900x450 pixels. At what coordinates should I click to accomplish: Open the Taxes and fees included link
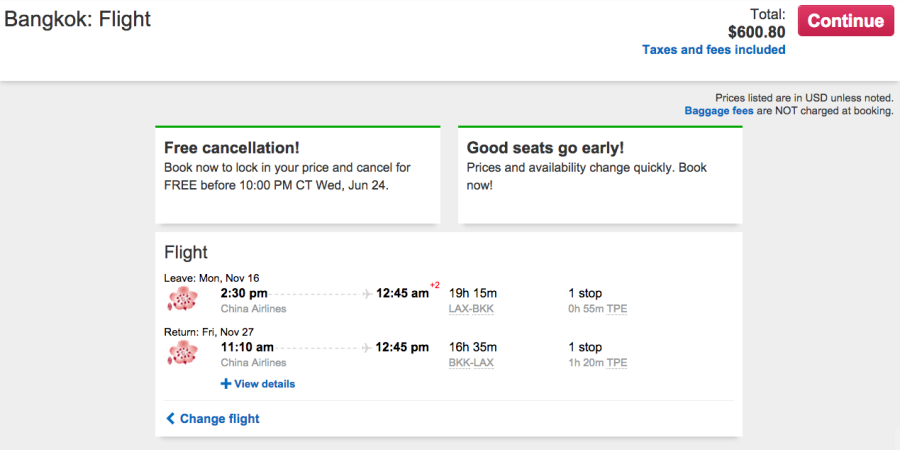[713, 50]
